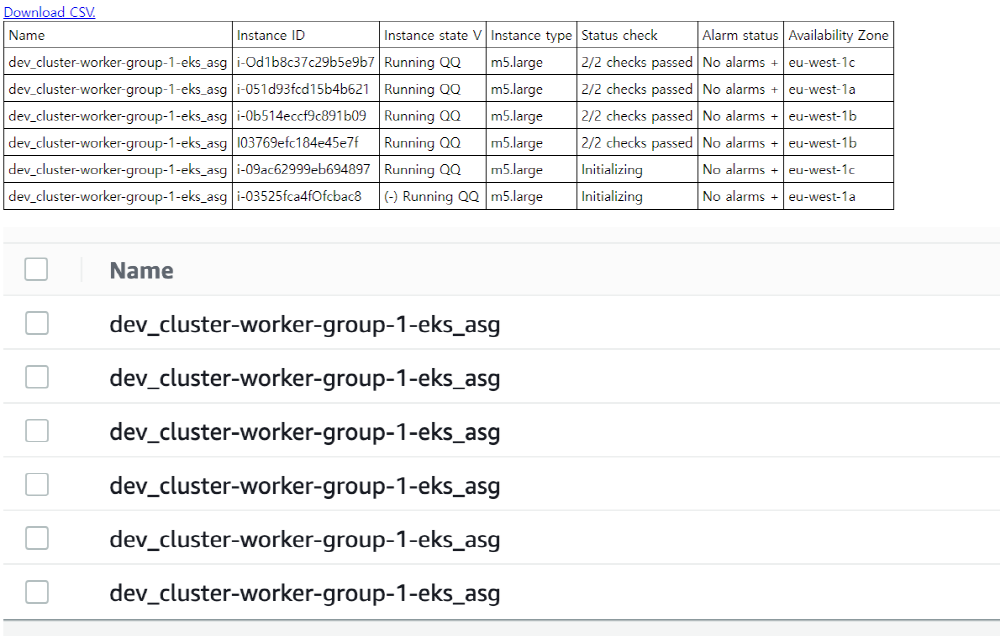
Task: Open instance ID i-09ac62999eb694897
Action: click(x=303, y=170)
